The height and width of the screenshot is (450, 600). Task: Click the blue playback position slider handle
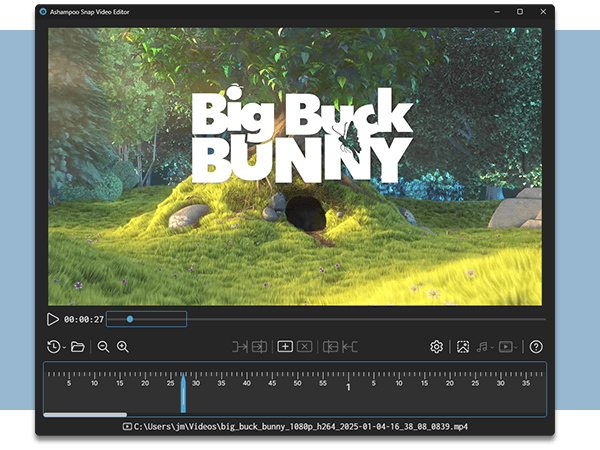click(130, 319)
